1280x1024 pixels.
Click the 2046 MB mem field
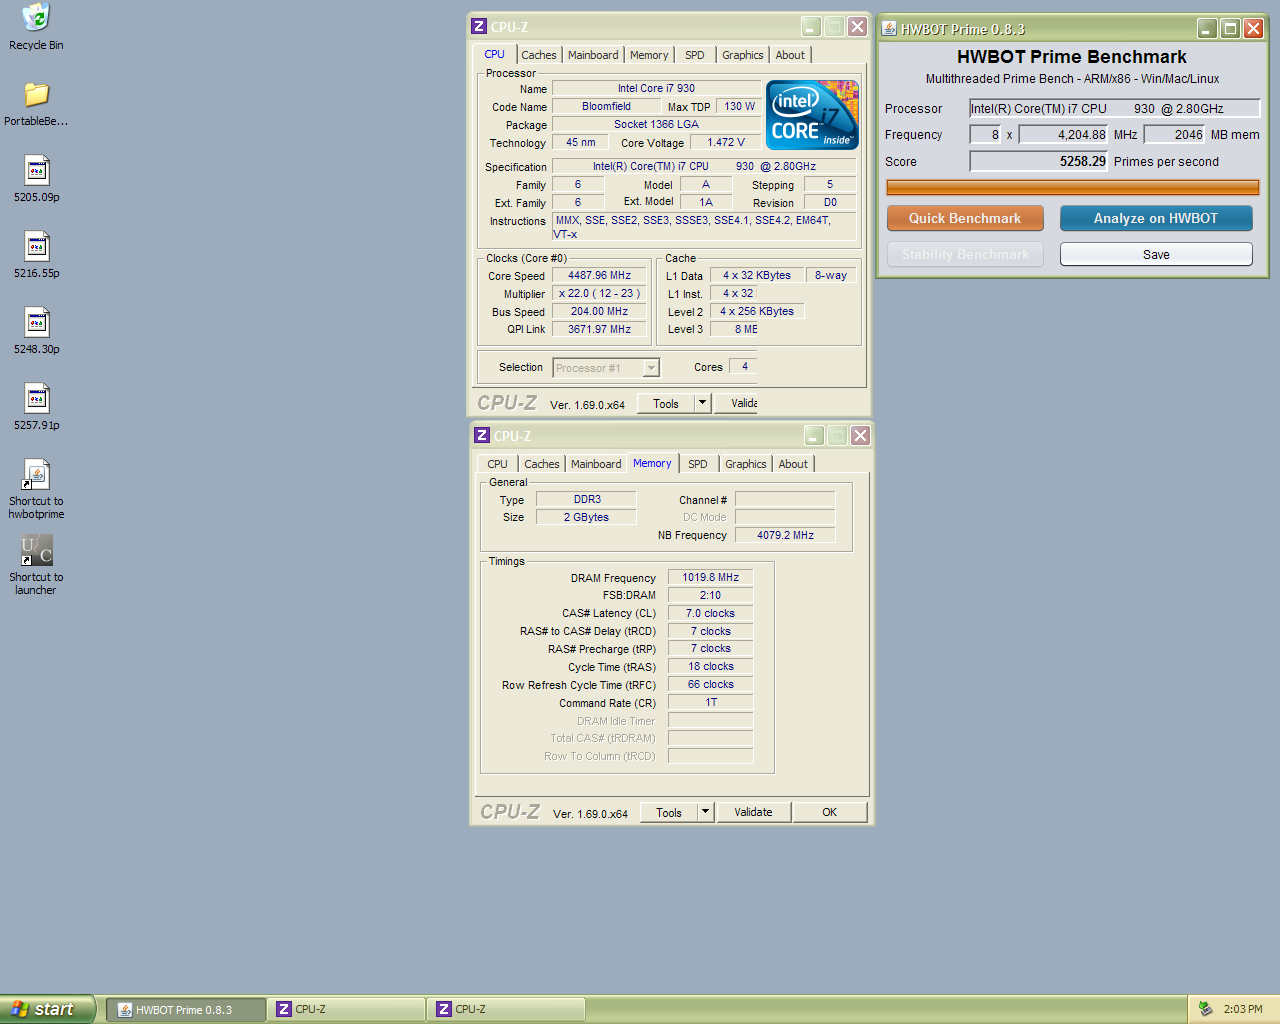click(x=1175, y=134)
